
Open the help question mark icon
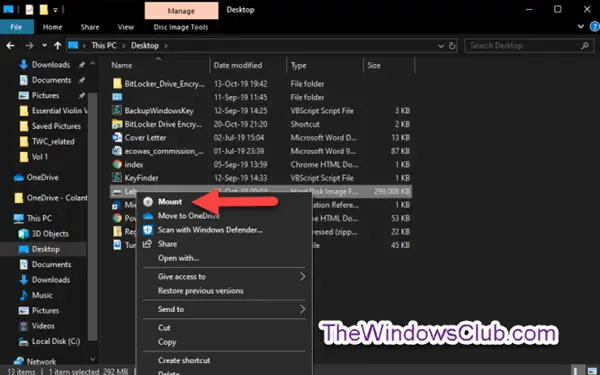point(595,26)
